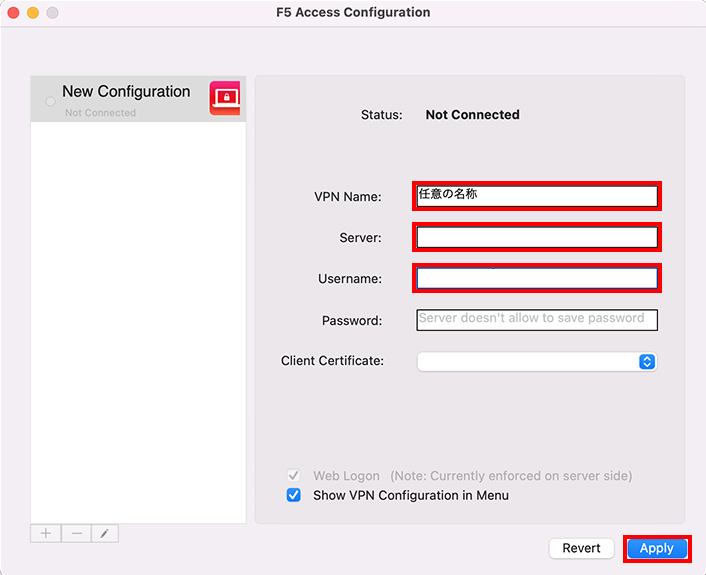Click into the Password field
The image size is (706, 575).
coord(537,320)
